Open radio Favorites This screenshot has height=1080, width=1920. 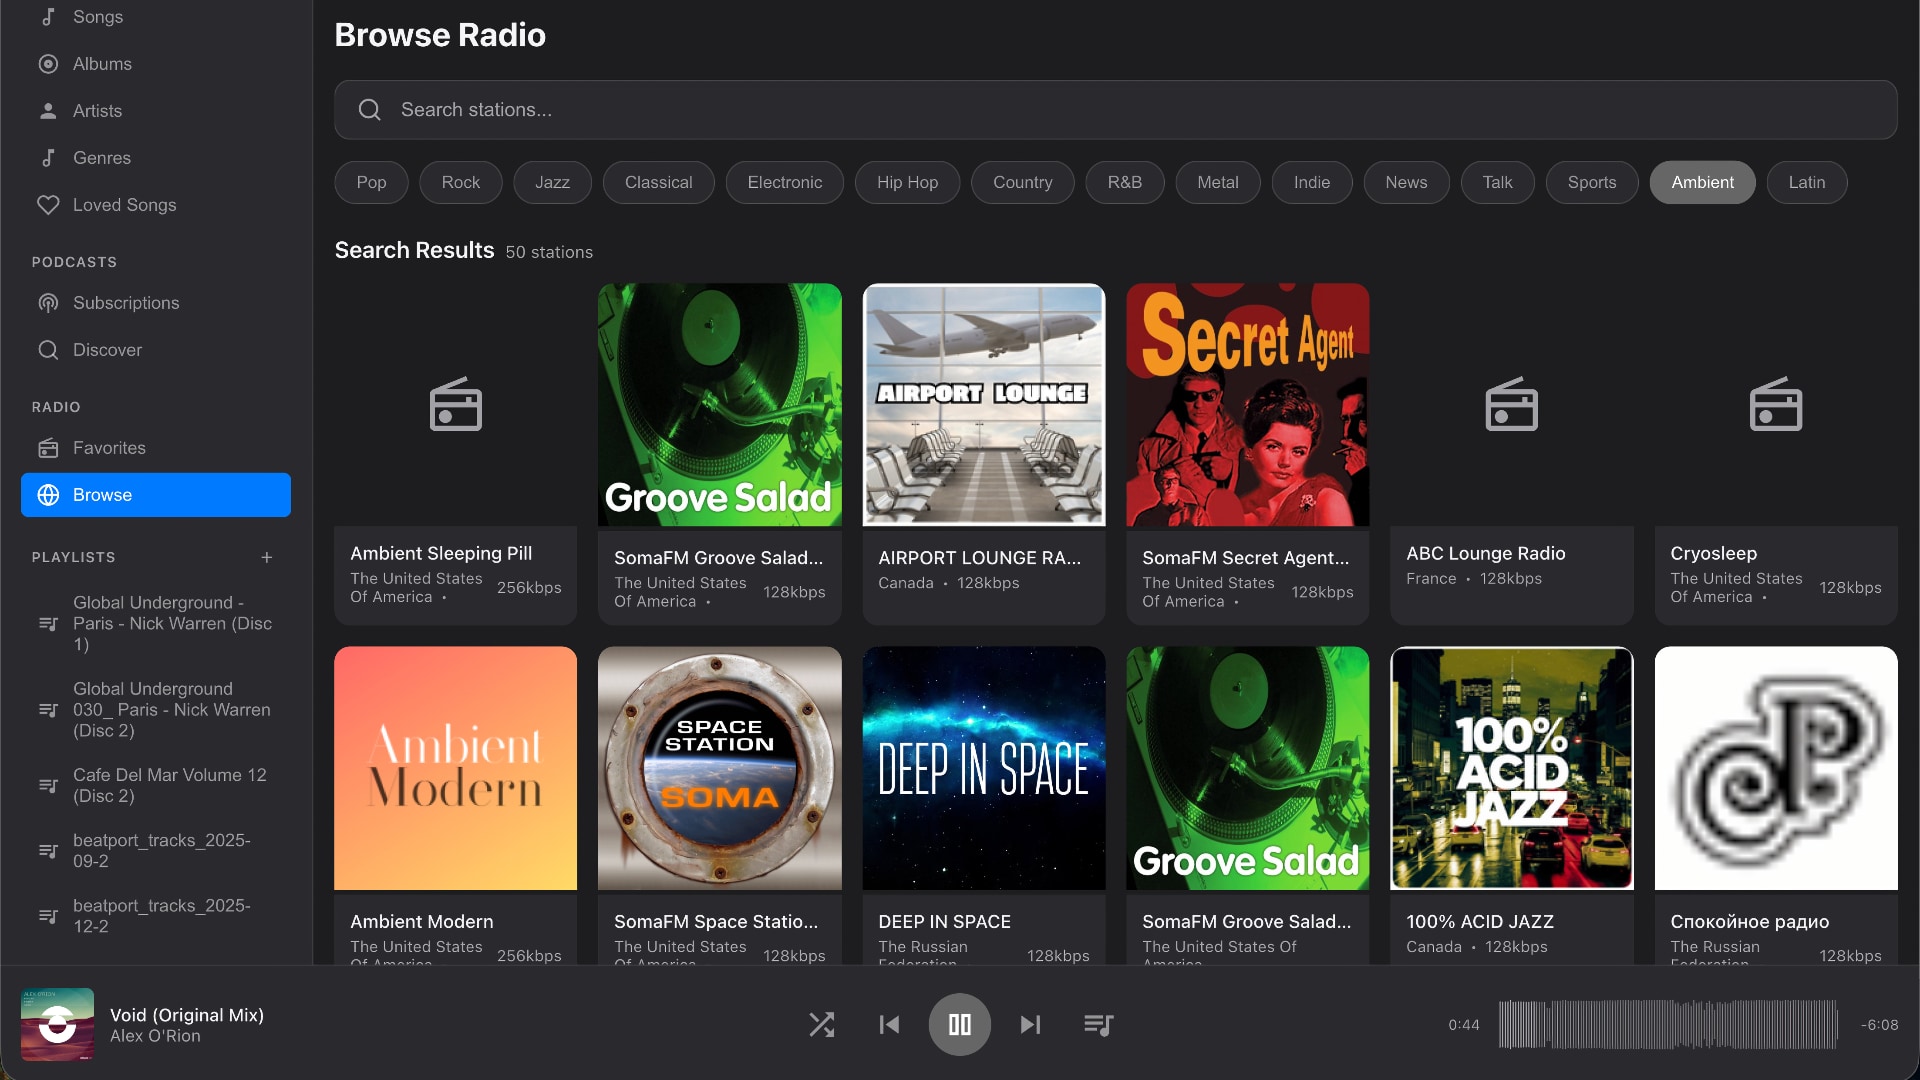pos(155,448)
